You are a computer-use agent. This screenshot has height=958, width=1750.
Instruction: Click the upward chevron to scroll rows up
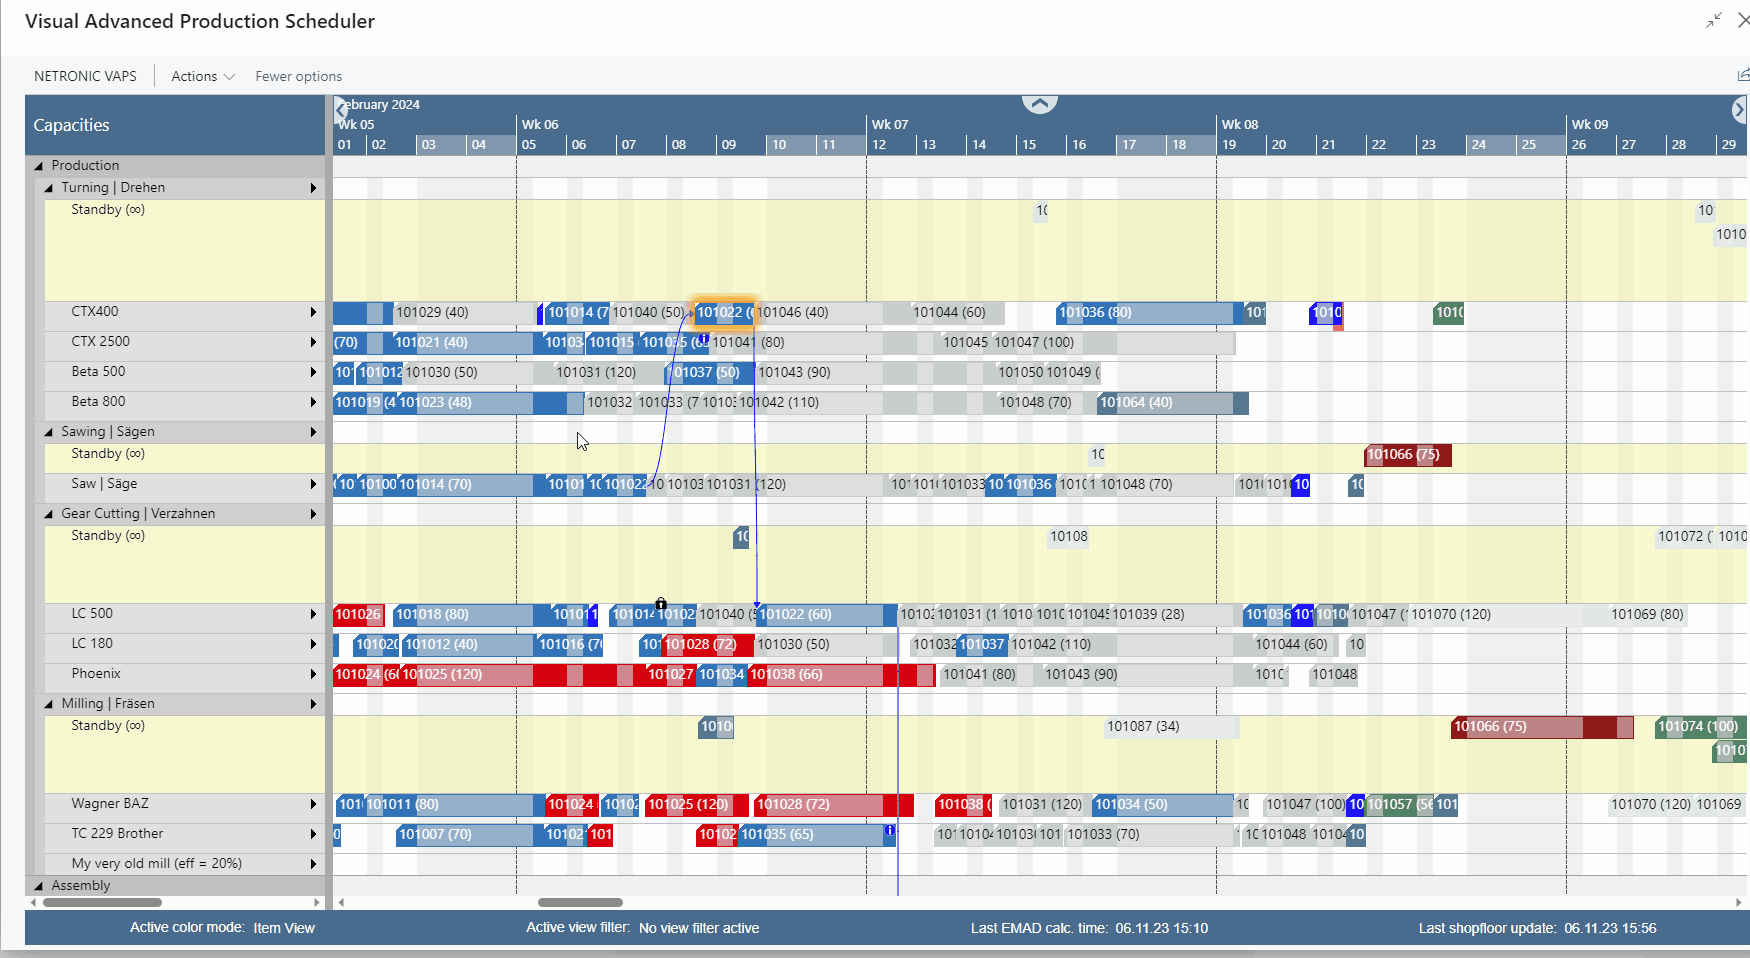click(x=1040, y=102)
